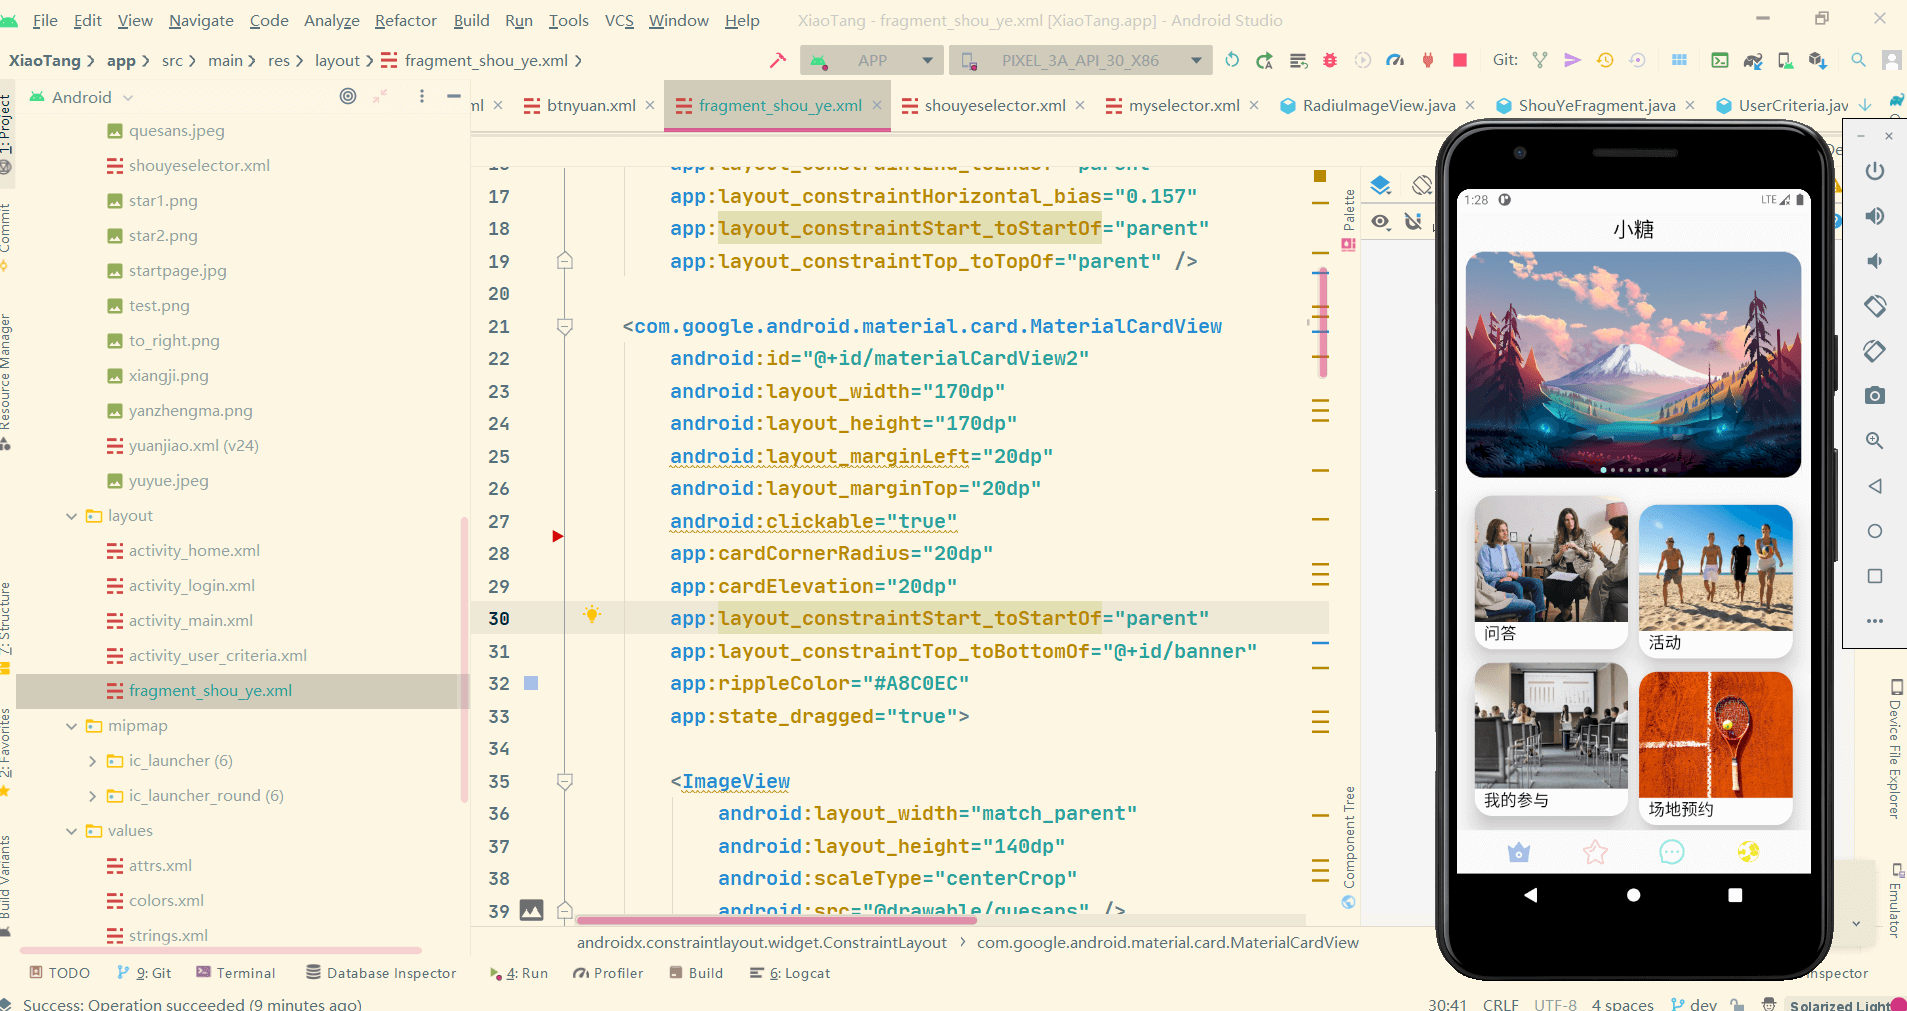Viewport: 1907px width, 1011px height.
Task: Open the AVD Manager icon
Action: coord(1785,60)
